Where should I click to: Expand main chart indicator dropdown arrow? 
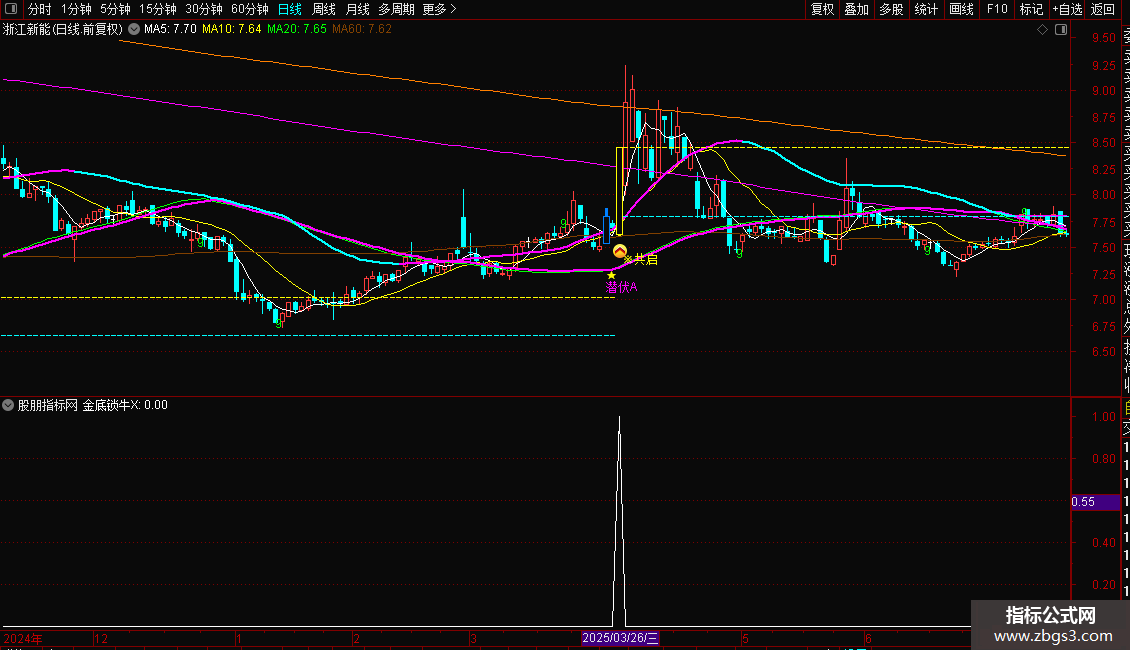coord(134,29)
